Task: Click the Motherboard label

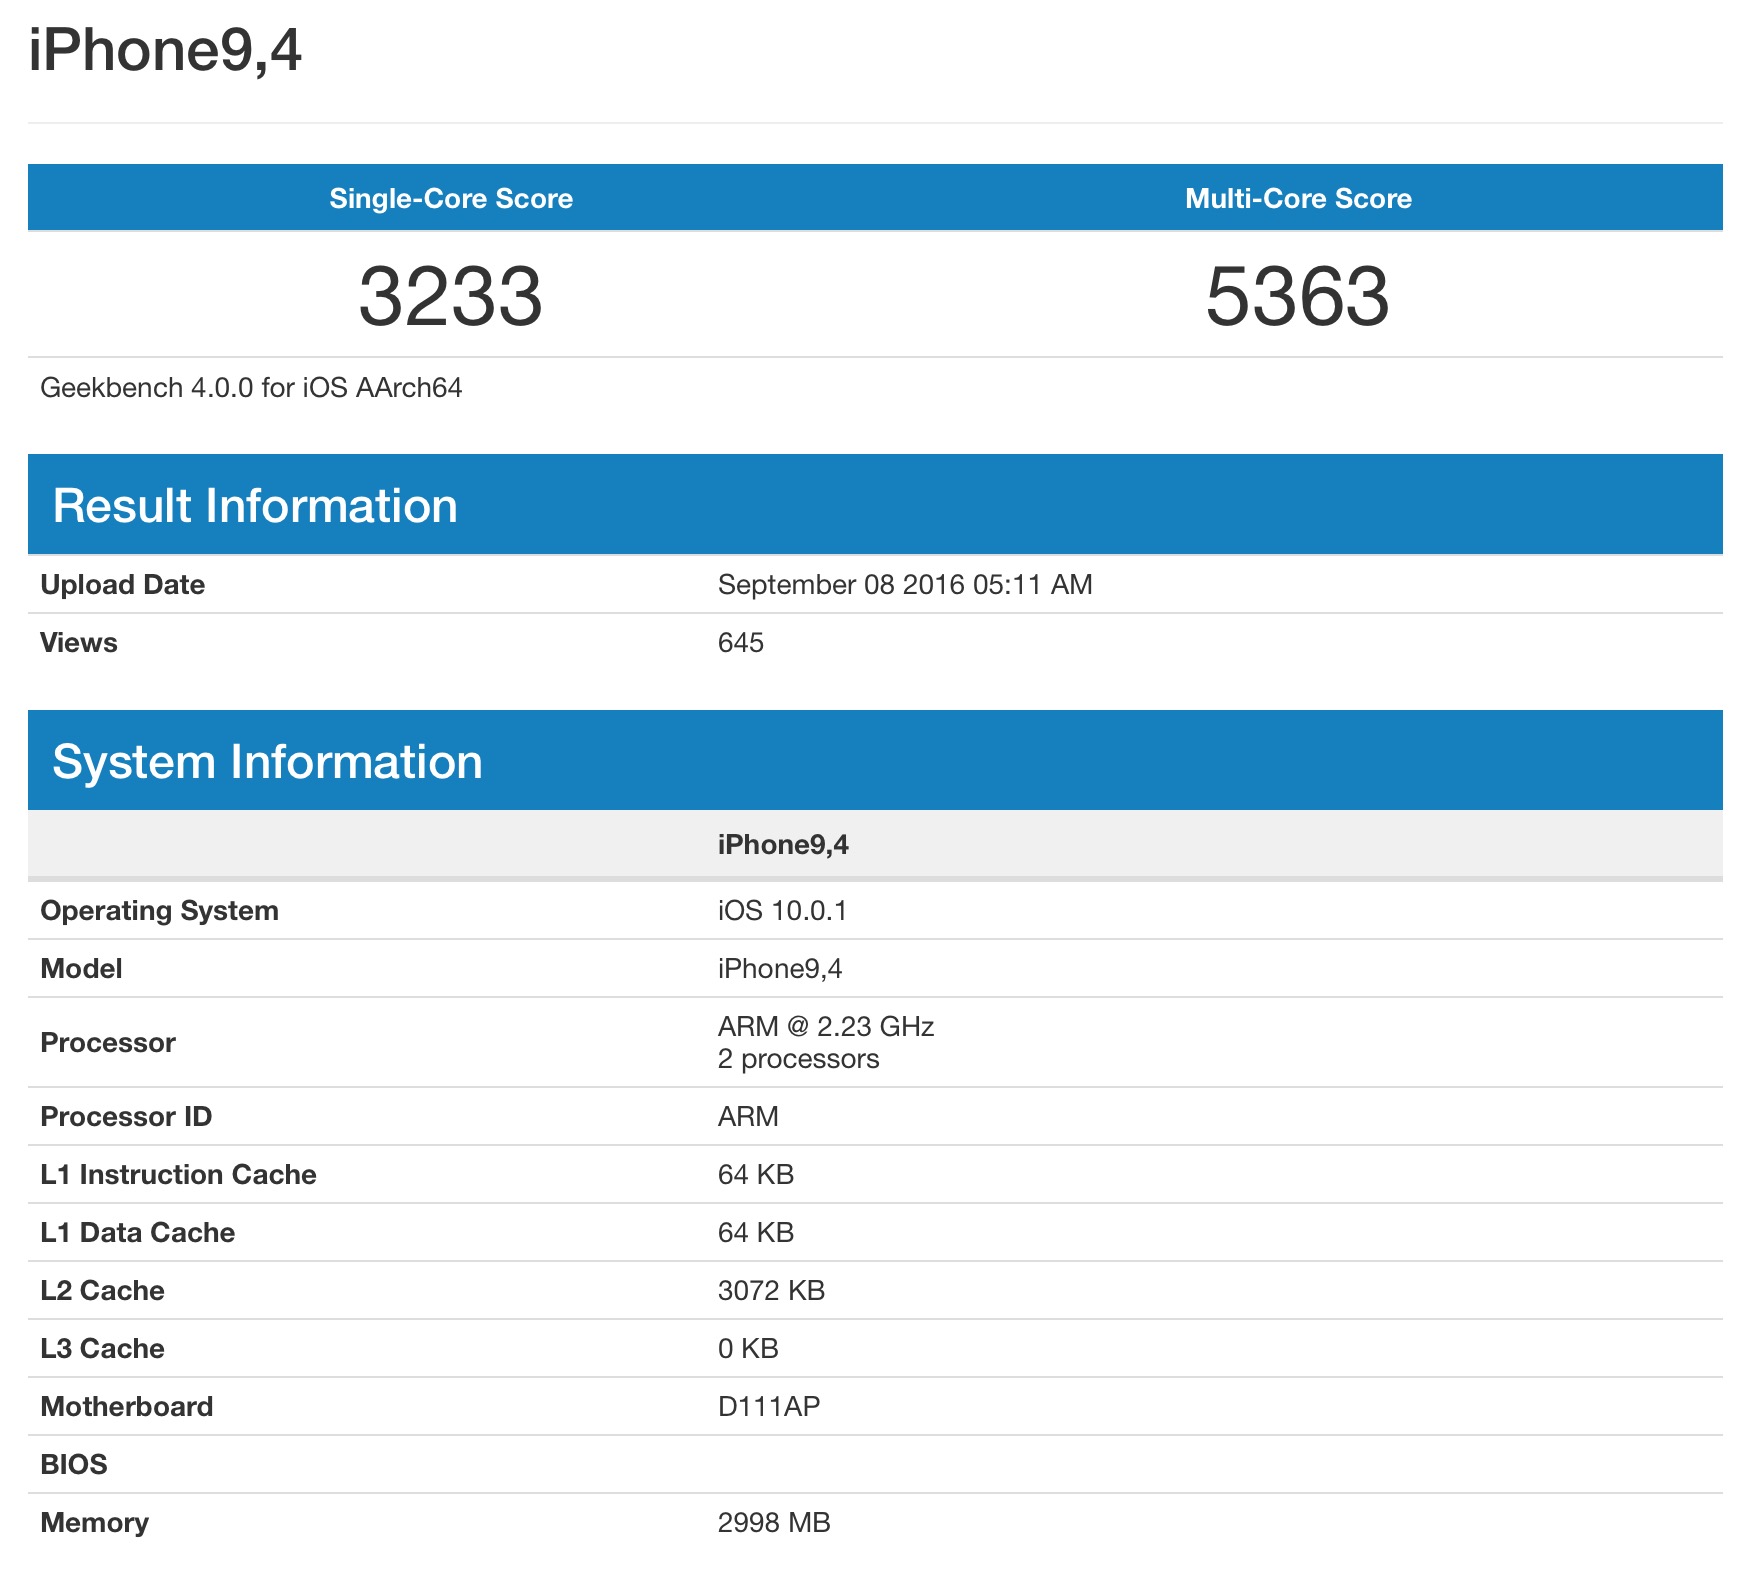Action: (127, 1407)
